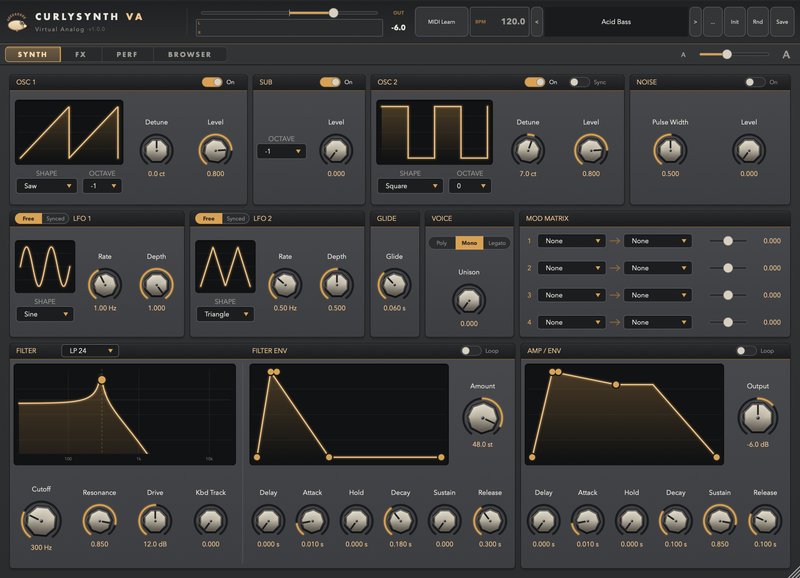This screenshot has height=578, width=800.
Task: Switch to the SYNTH tab
Action: click(33, 55)
